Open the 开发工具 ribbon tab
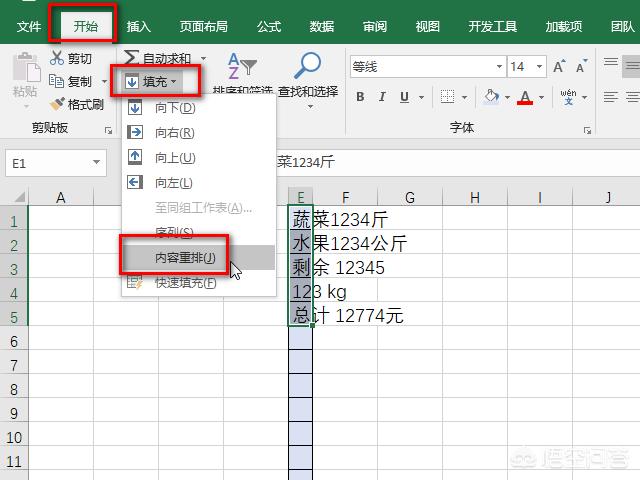The width and height of the screenshot is (640, 480). [492, 27]
